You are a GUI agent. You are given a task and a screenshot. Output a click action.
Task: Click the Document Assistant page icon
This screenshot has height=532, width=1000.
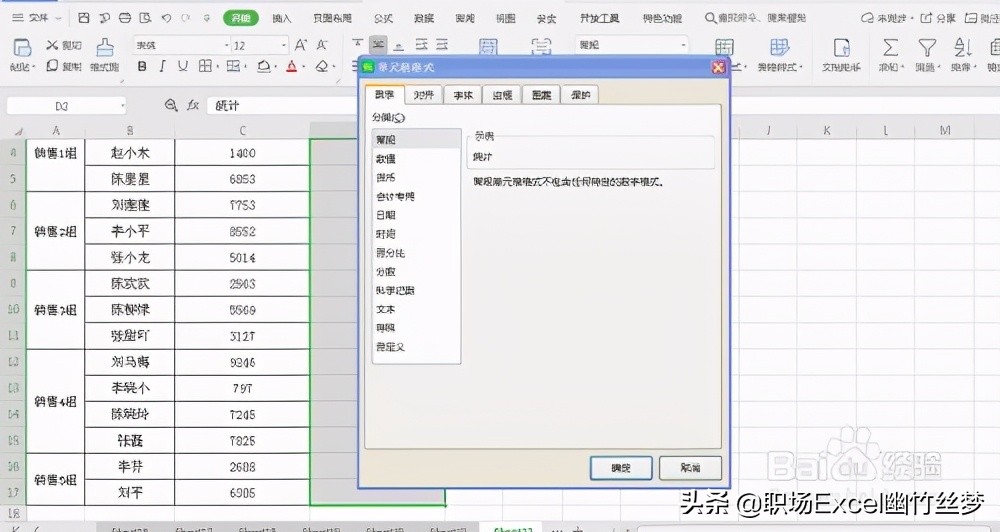tap(841, 47)
